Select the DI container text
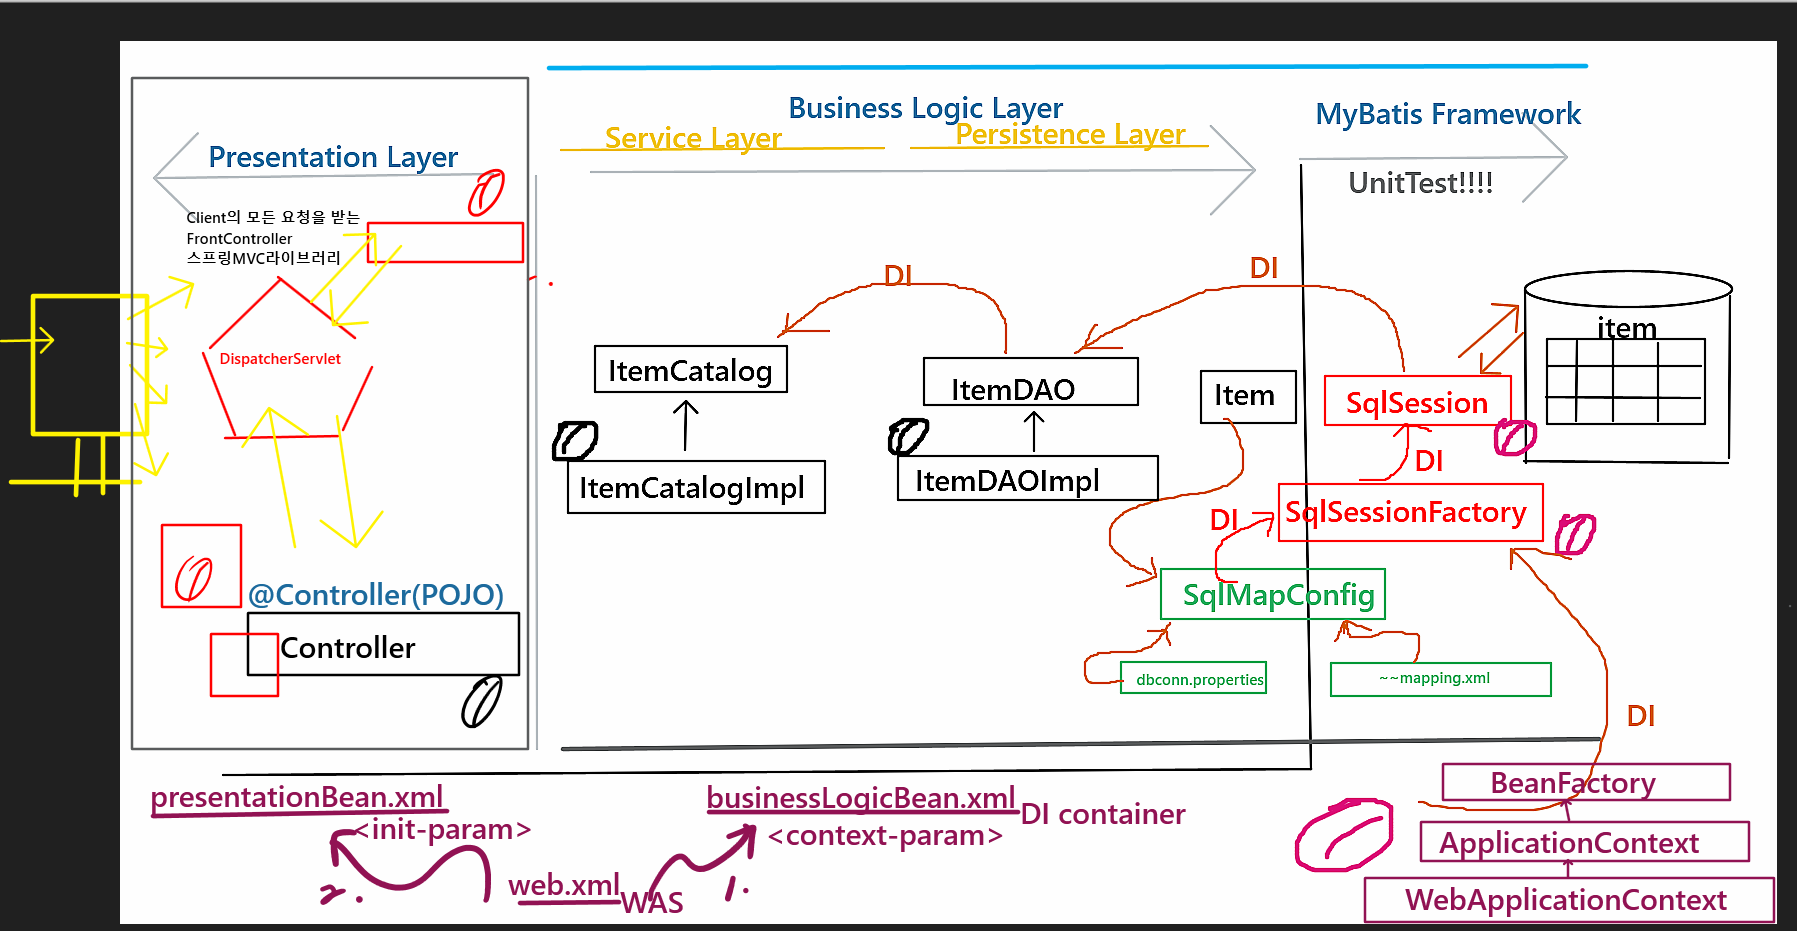This screenshot has width=1797, height=931. [1103, 815]
